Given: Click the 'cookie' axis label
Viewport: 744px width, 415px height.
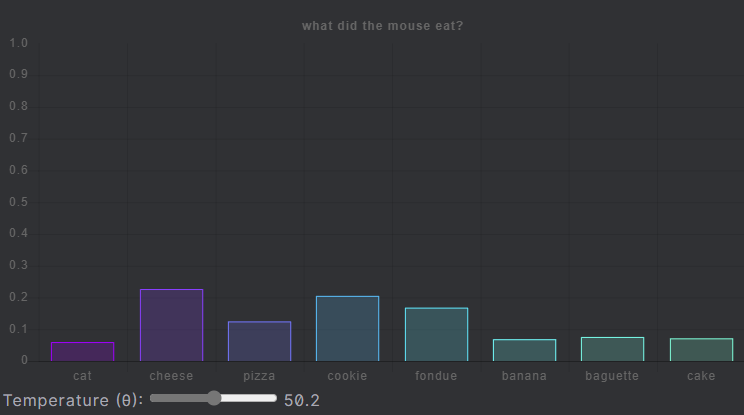Looking at the screenshot, I should click(x=347, y=376).
